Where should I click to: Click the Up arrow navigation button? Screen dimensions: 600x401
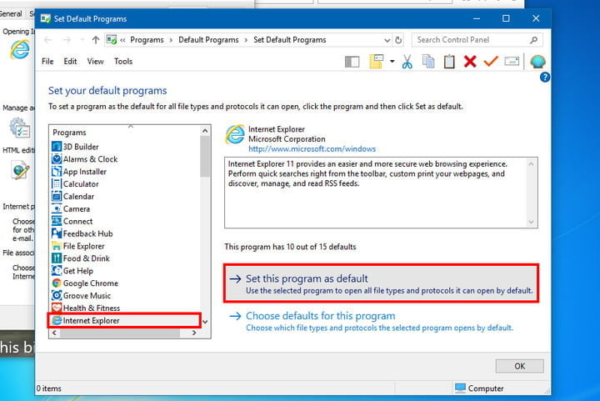pos(96,40)
